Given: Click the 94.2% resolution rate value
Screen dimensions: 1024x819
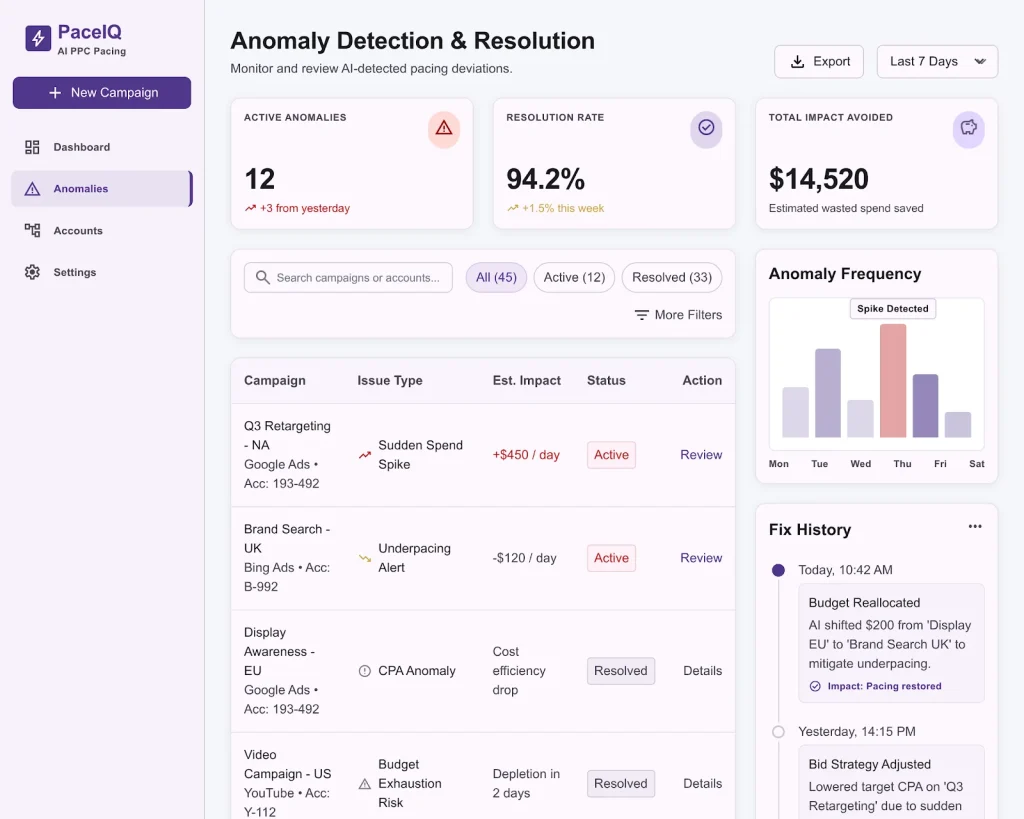Looking at the screenshot, I should pyautogui.click(x=545, y=179).
